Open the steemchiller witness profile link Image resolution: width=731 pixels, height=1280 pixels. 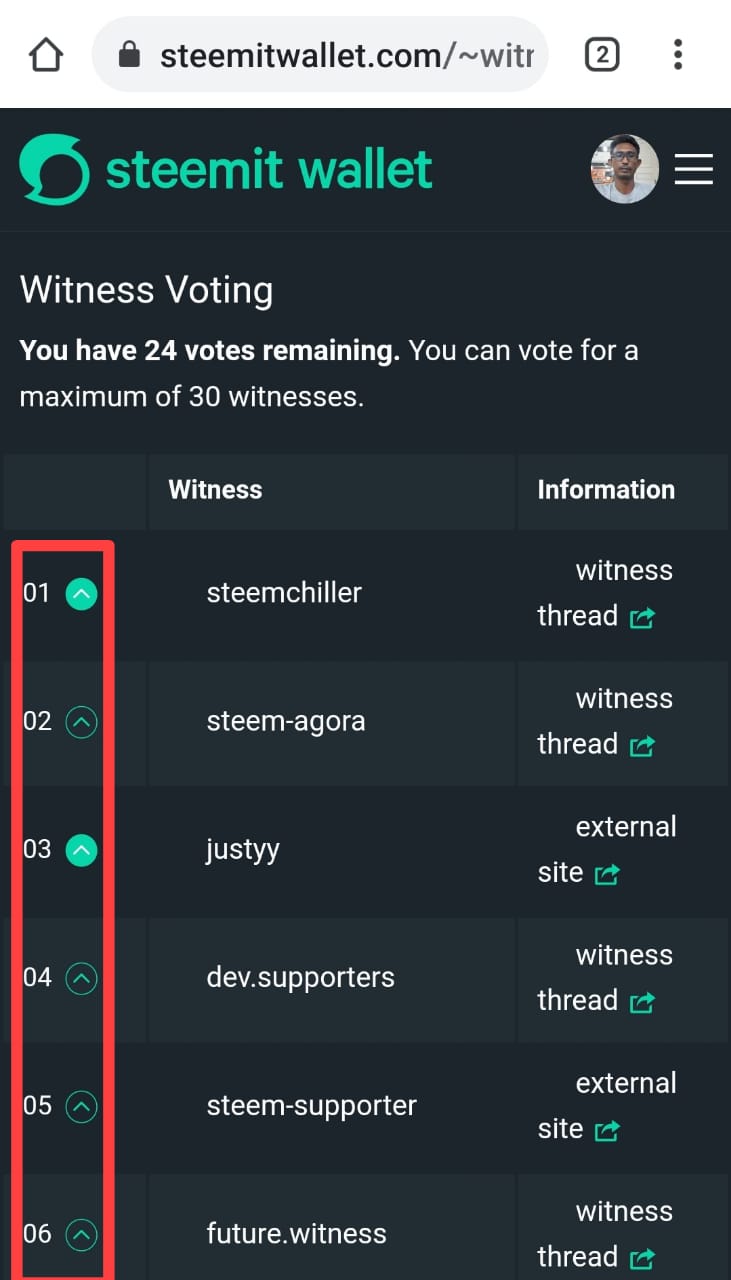[x=284, y=593]
